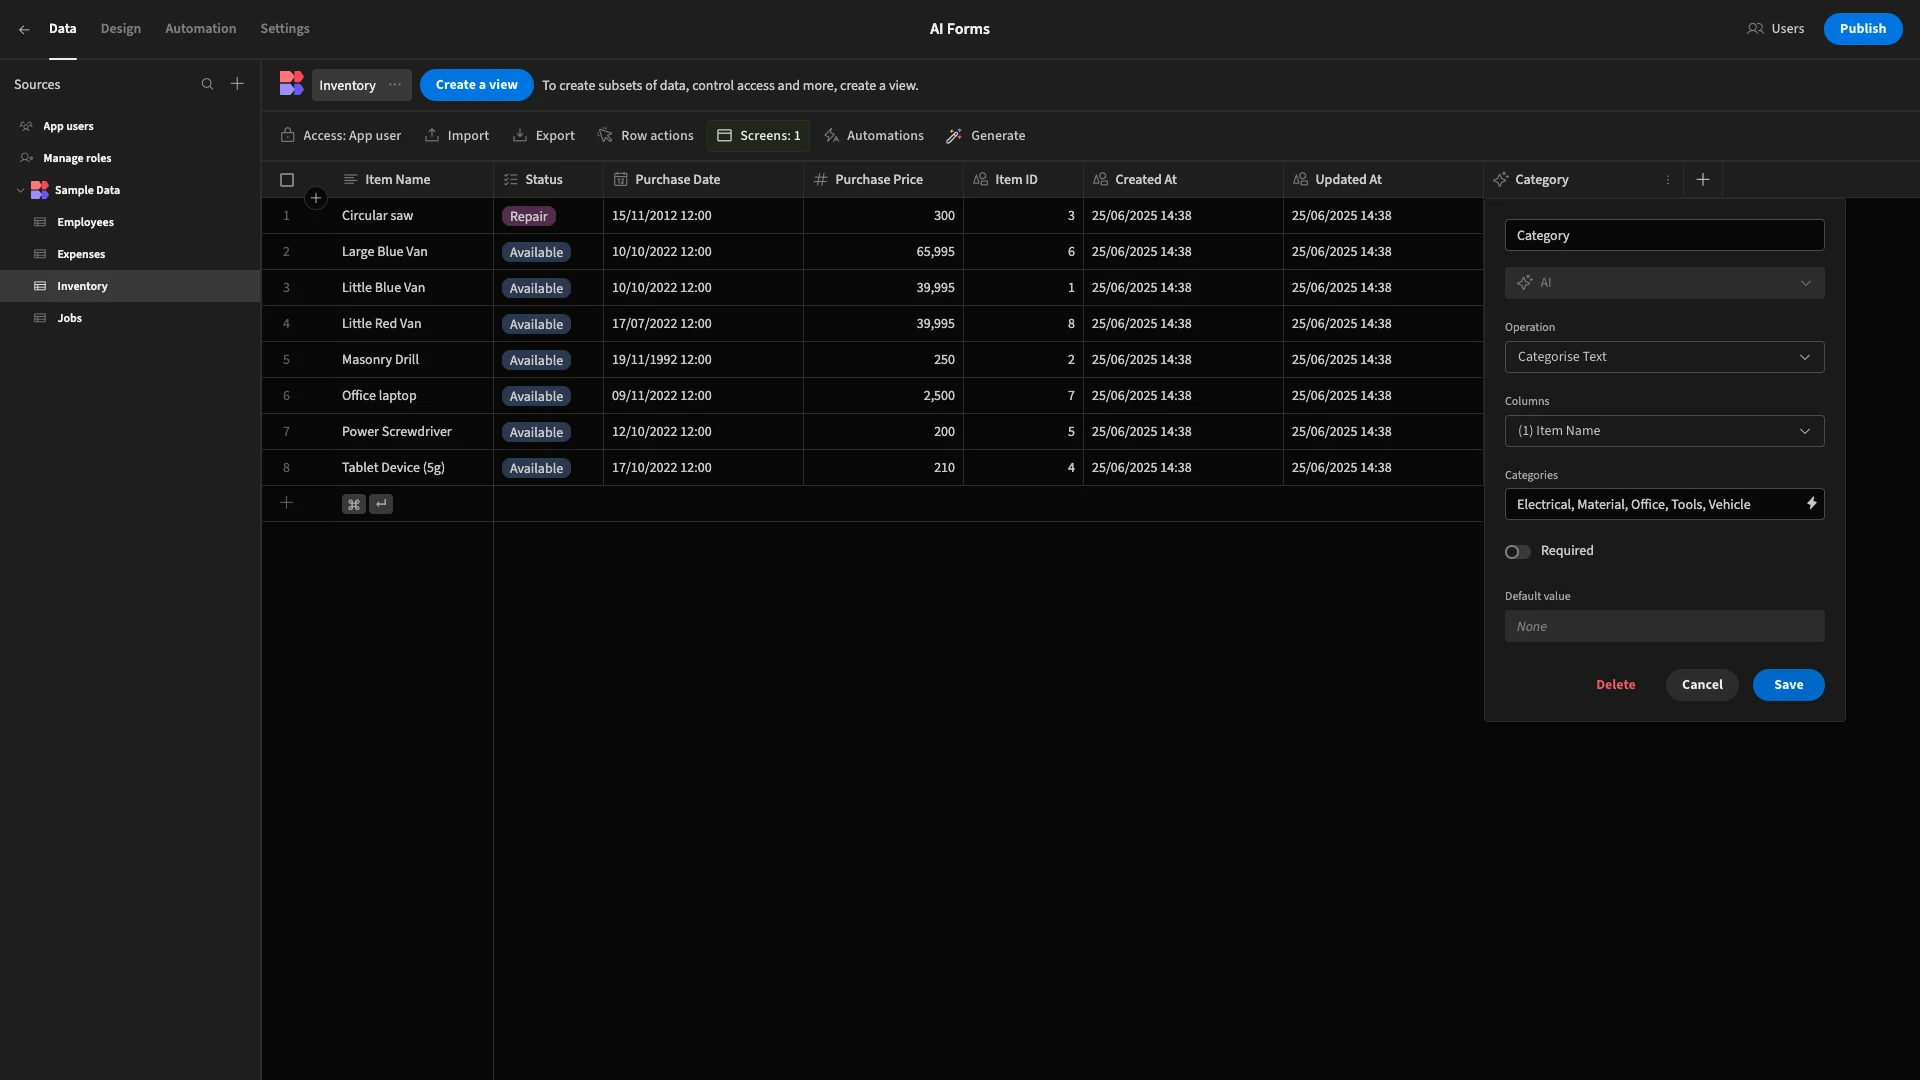Open Screens: 1 option
This screenshot has height=1080, width=1920.
click(x=759, y=136)
